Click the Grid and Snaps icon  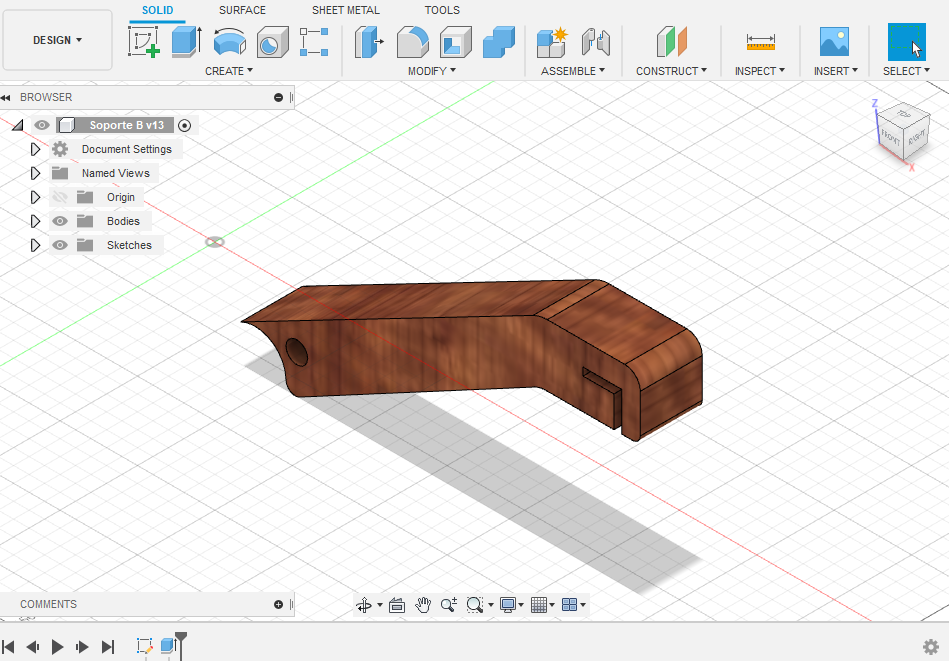click(539, 605)
